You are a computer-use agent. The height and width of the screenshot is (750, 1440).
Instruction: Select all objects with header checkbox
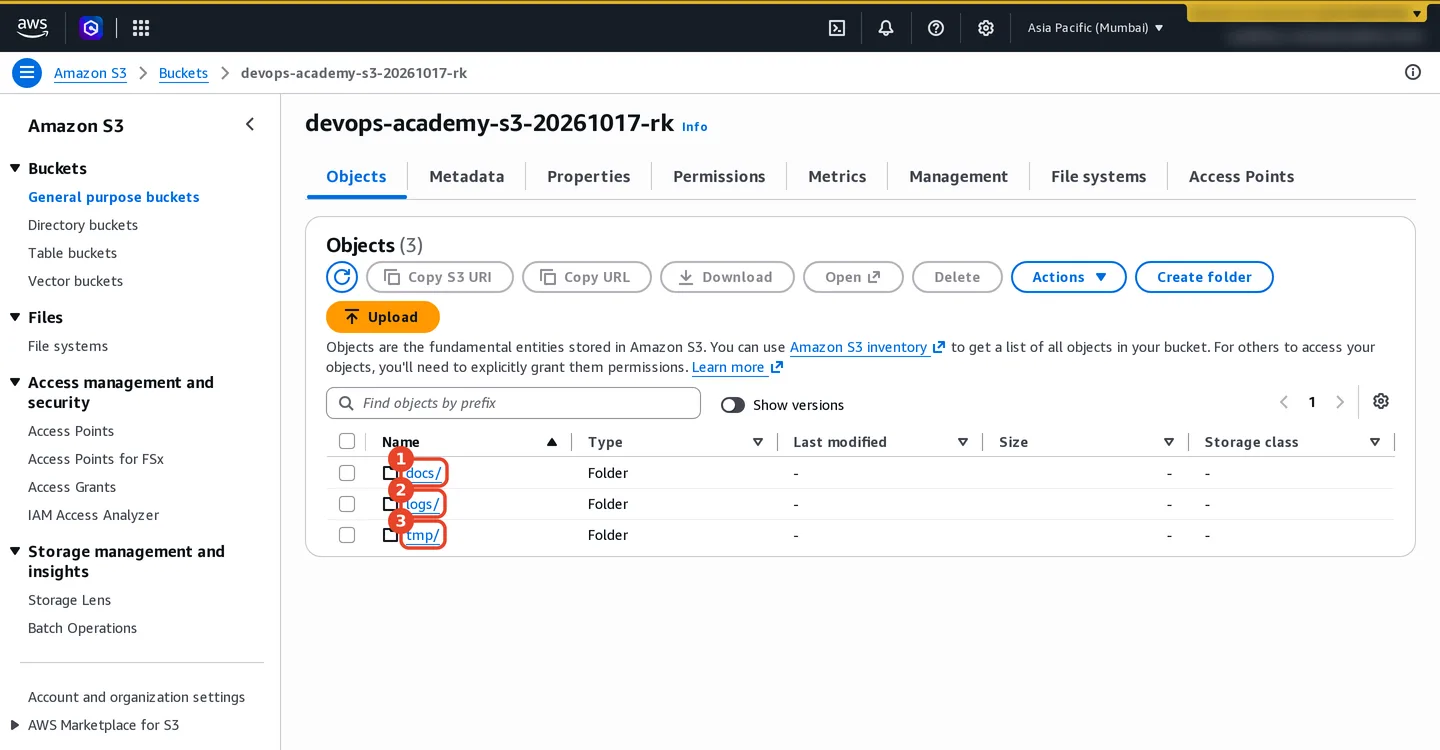347,441
